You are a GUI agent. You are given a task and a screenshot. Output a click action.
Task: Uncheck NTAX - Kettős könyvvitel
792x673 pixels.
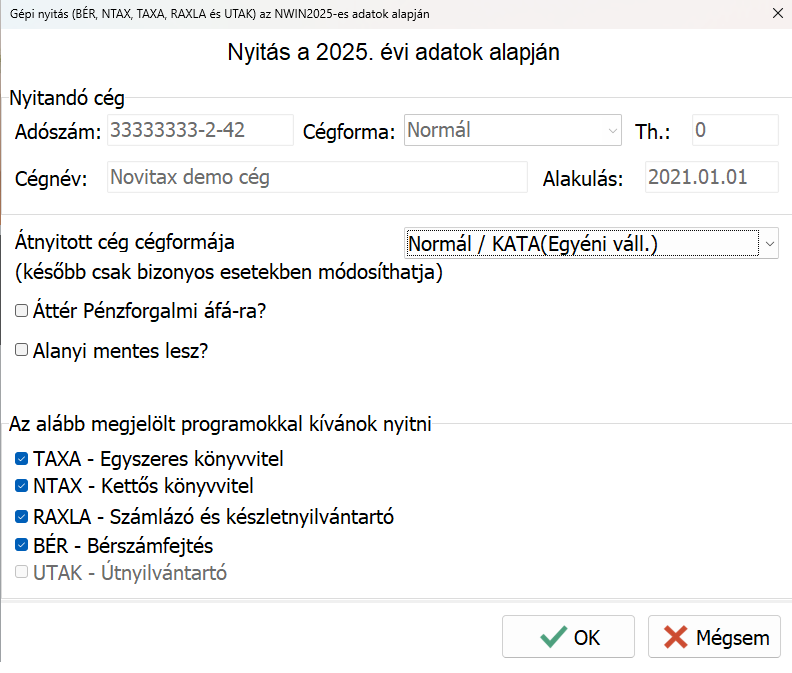pos(22,487)
